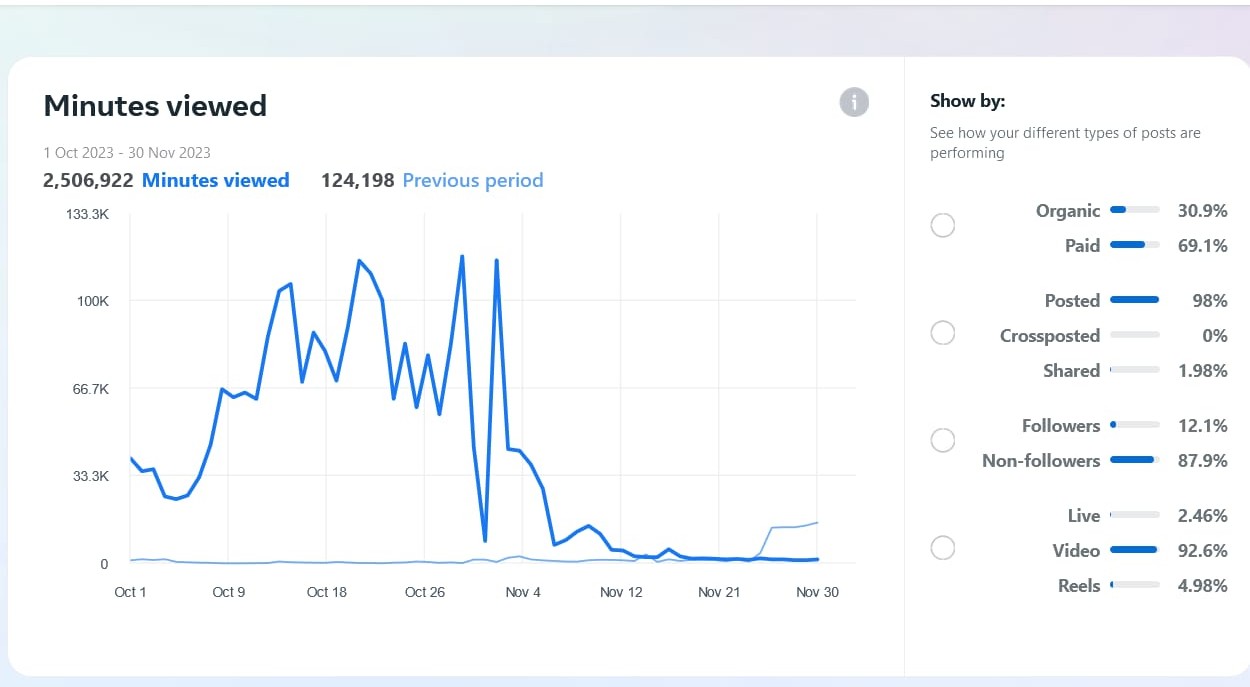The height and width of the screenshot is (687, 1250).
Task: Click the Oct 18 date axis label
Action: coord(326,592)
